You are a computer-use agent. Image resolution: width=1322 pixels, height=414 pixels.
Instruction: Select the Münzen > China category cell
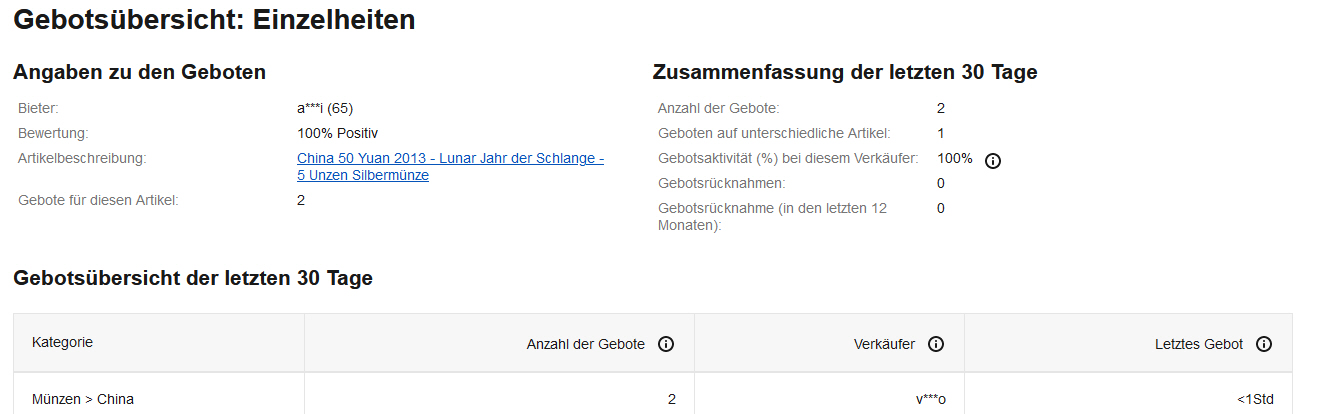coord(83,399)
